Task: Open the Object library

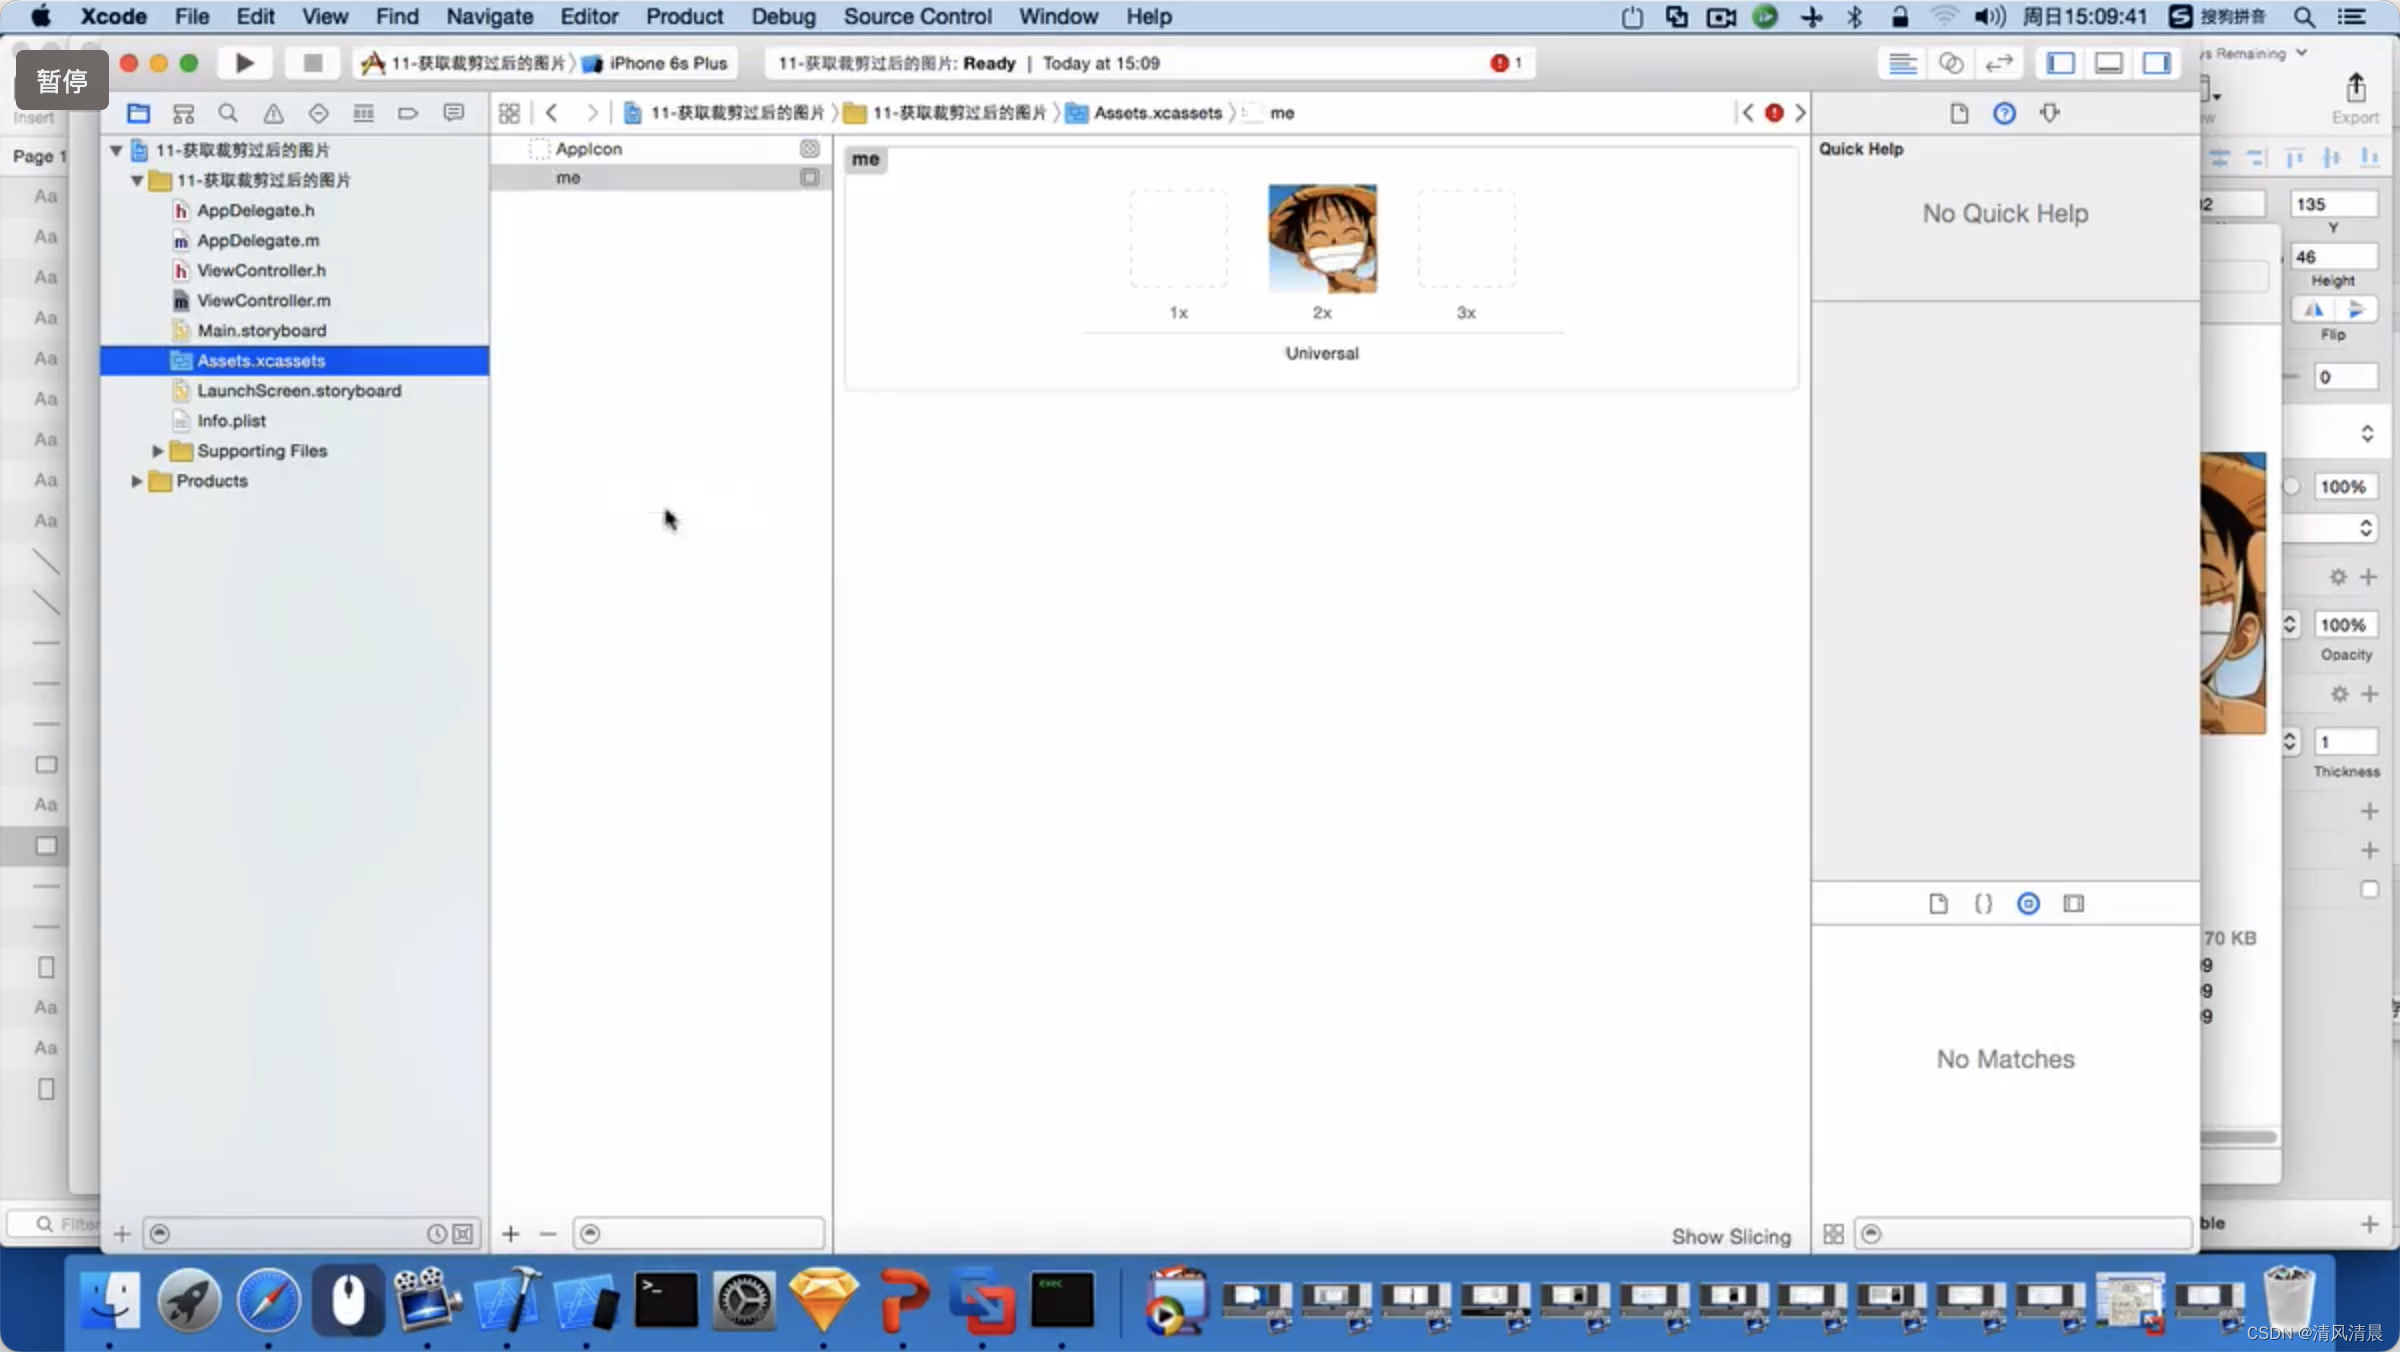Action: (x=2028, y=904)
